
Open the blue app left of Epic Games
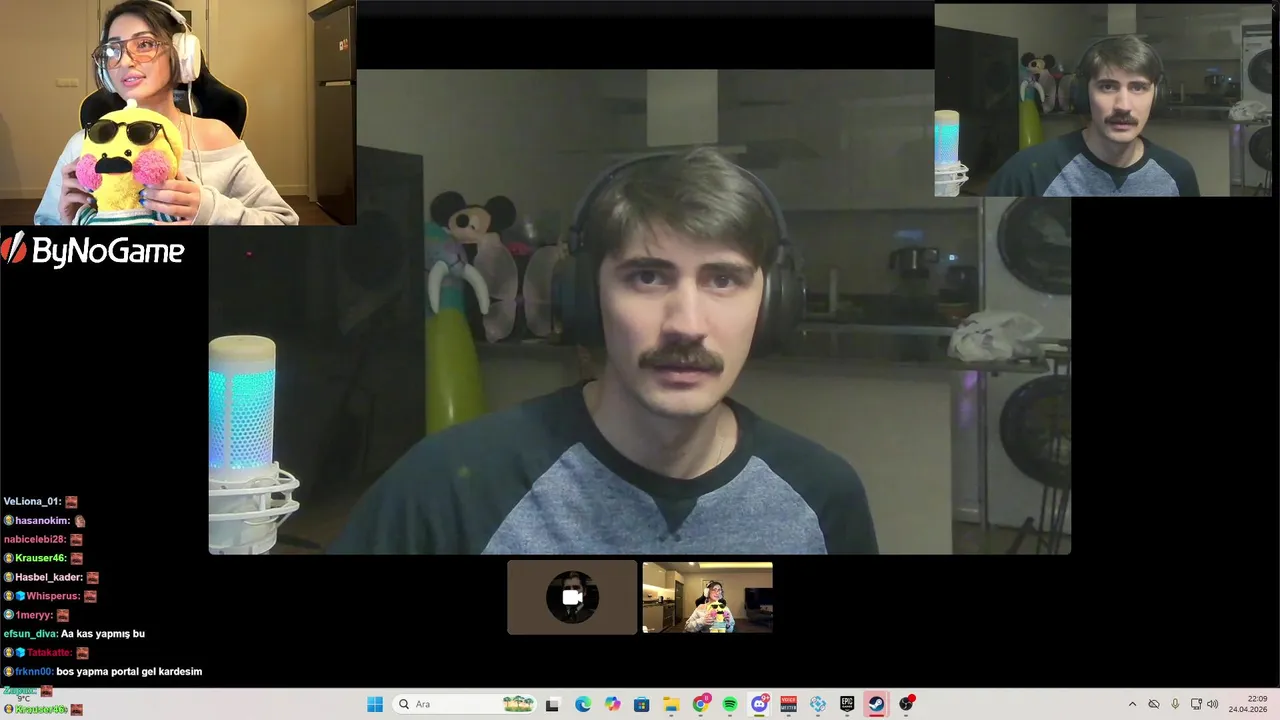[818, 704]
